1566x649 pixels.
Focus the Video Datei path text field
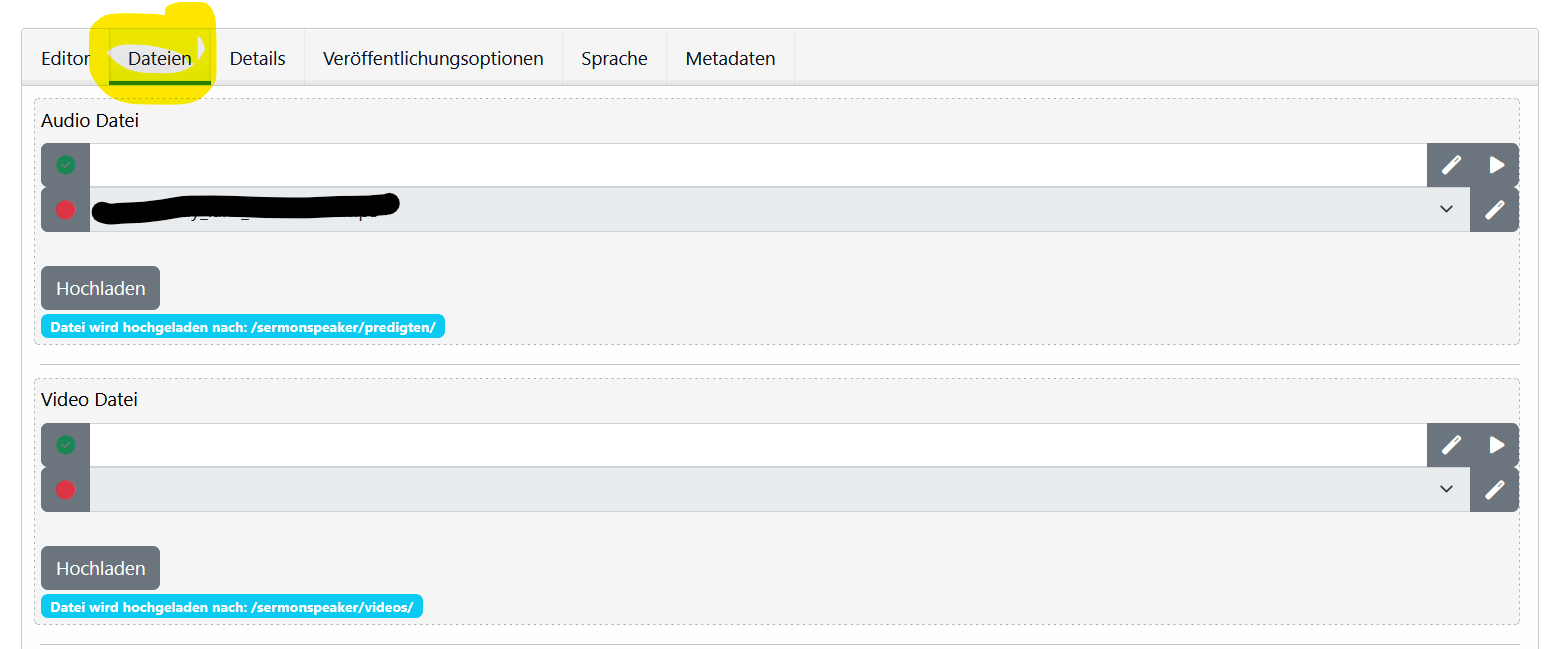pos(757,445)
